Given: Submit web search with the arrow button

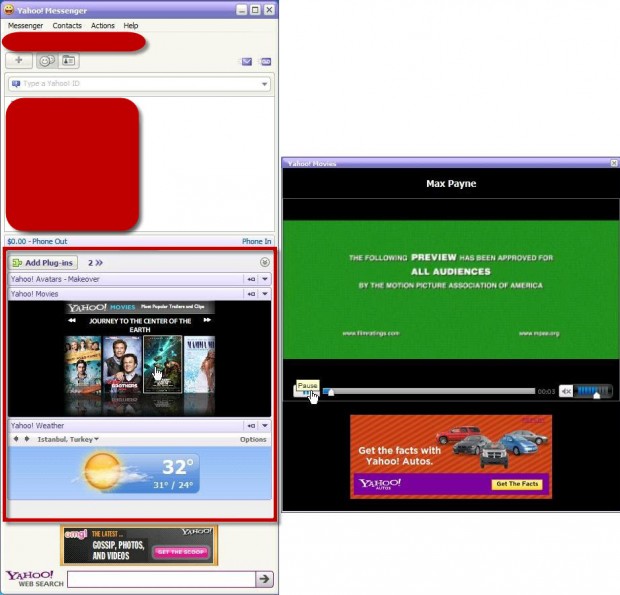Looking at the screenshot, I should pyautogui.click(x=264, y=579).
